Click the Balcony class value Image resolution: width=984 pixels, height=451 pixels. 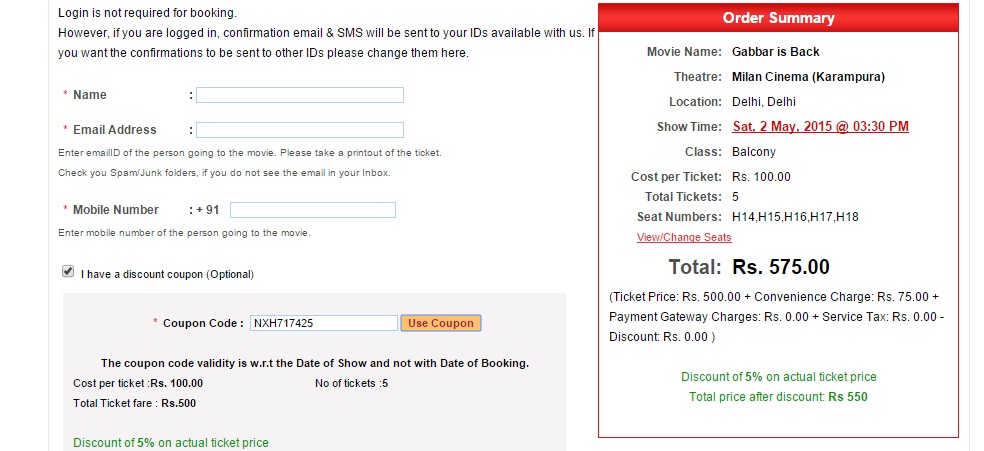point(754,152)
